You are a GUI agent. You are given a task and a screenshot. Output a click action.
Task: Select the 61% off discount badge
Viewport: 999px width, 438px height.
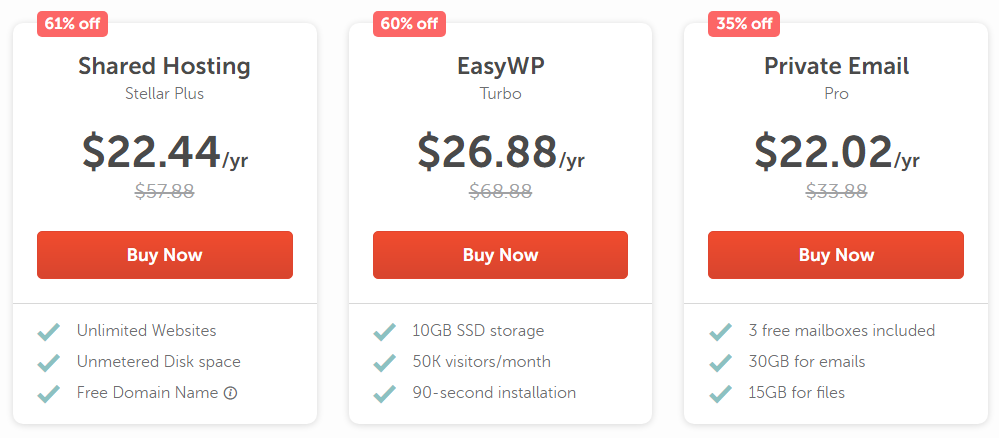coord(73,24)
